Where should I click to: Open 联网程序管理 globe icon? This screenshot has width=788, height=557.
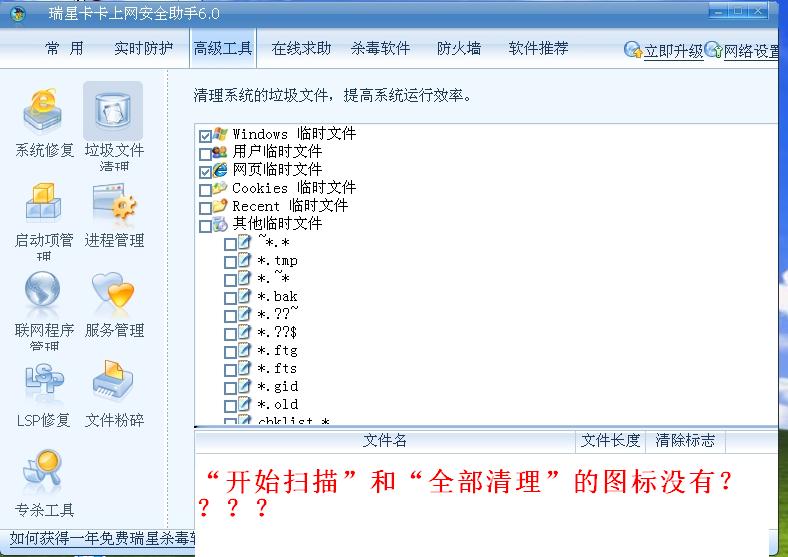[x=43, y=291]
